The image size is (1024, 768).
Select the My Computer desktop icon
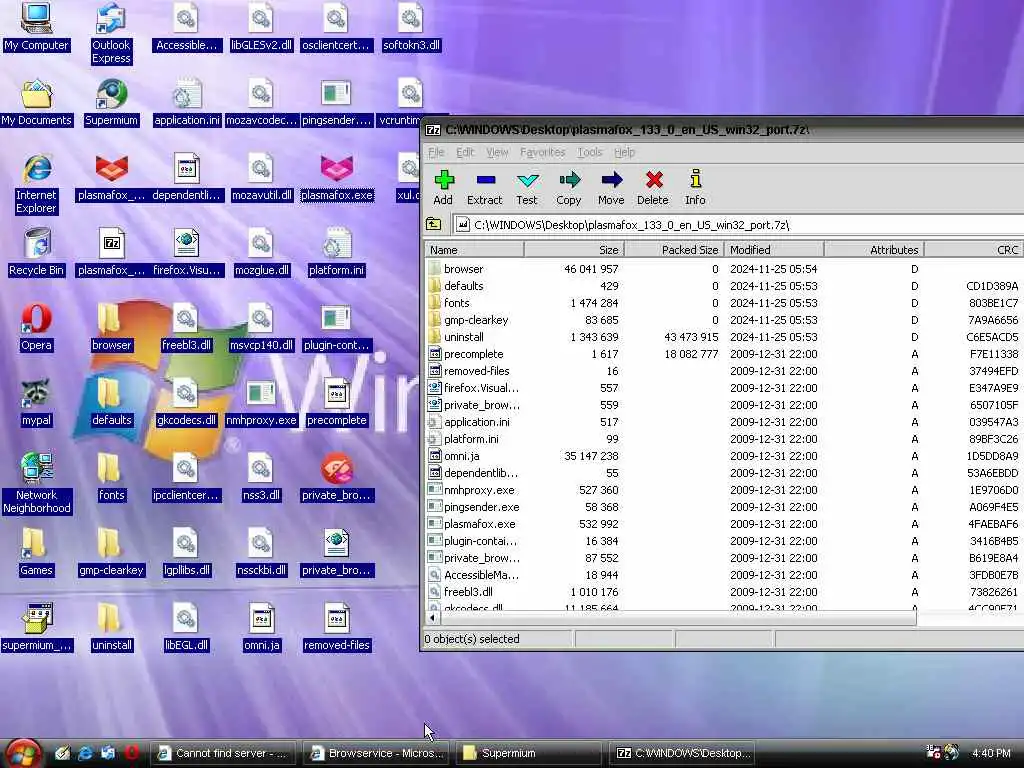(36, 27)
